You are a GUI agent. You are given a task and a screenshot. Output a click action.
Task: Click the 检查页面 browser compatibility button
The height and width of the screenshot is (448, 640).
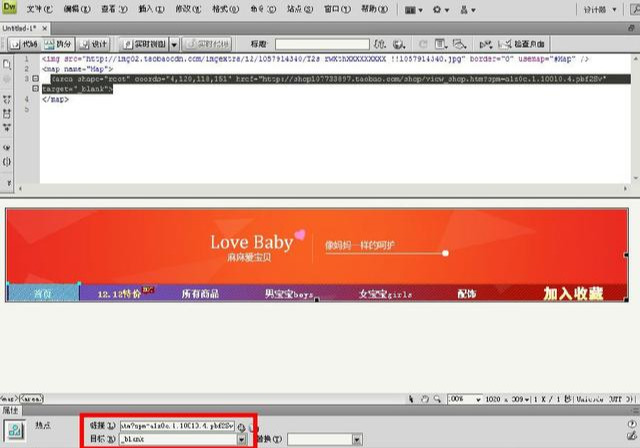(x=522, y=44)
